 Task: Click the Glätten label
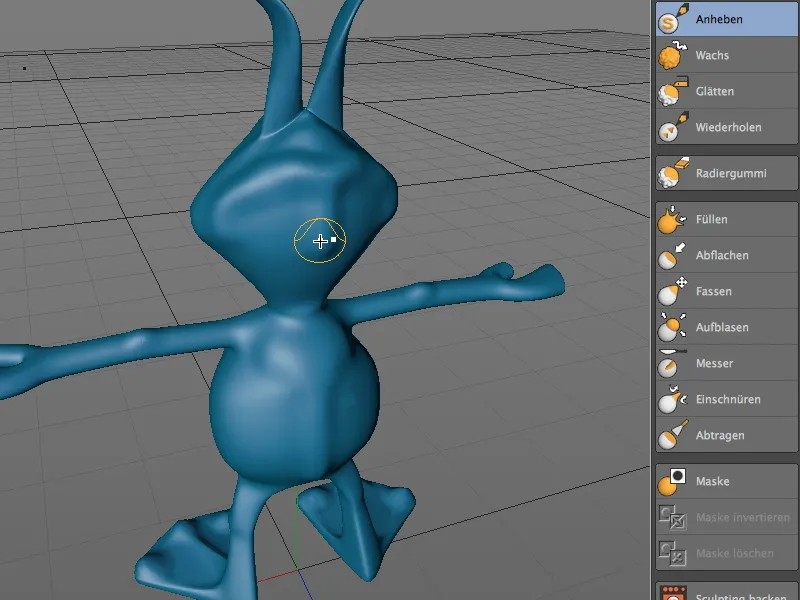pyautogui.click(x=715, y=91)
